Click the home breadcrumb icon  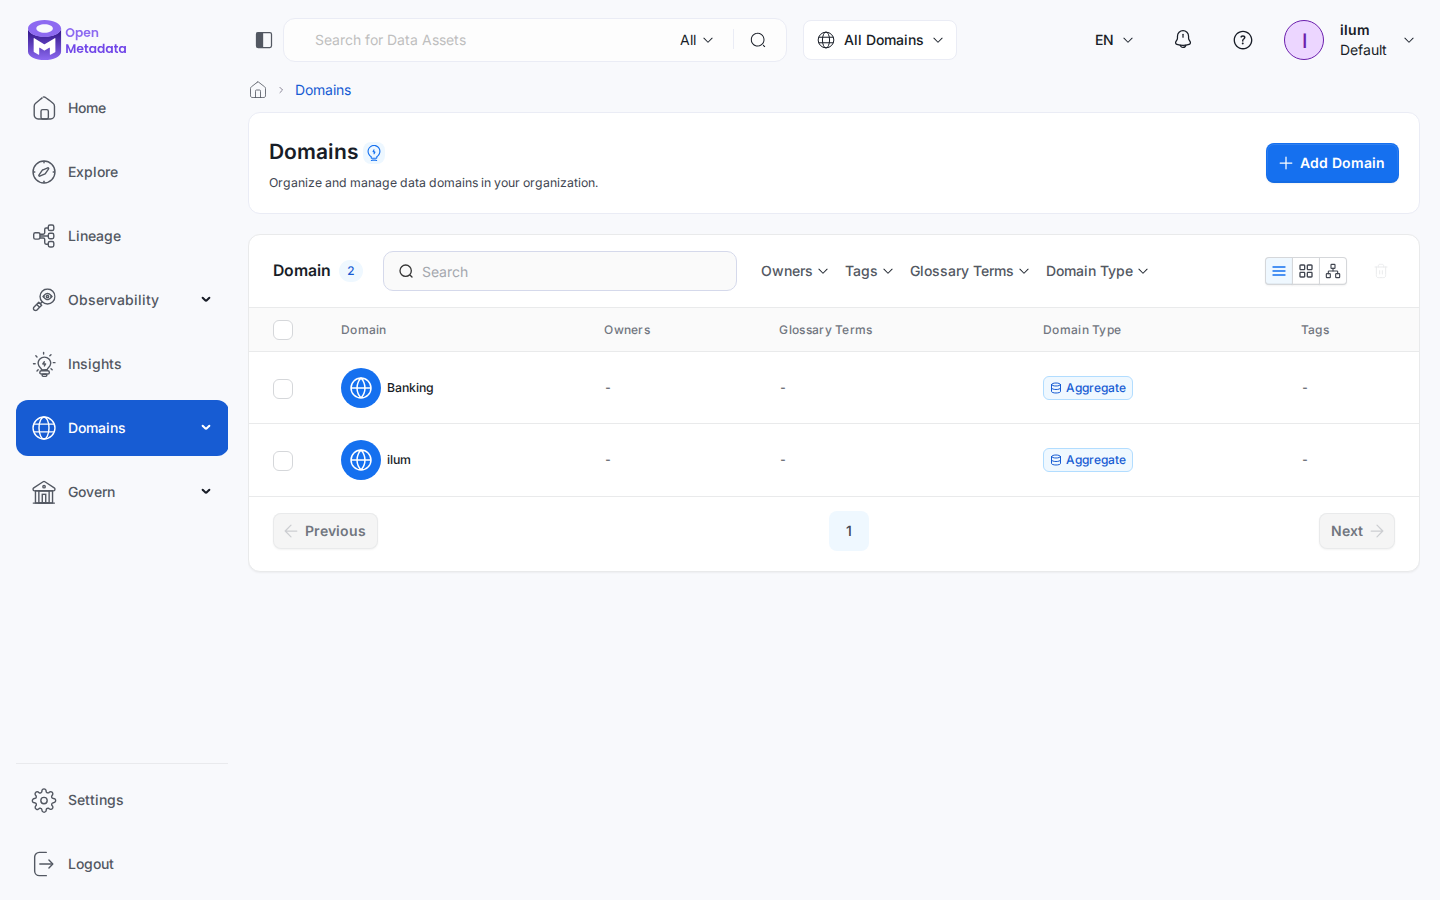point(258,90)
